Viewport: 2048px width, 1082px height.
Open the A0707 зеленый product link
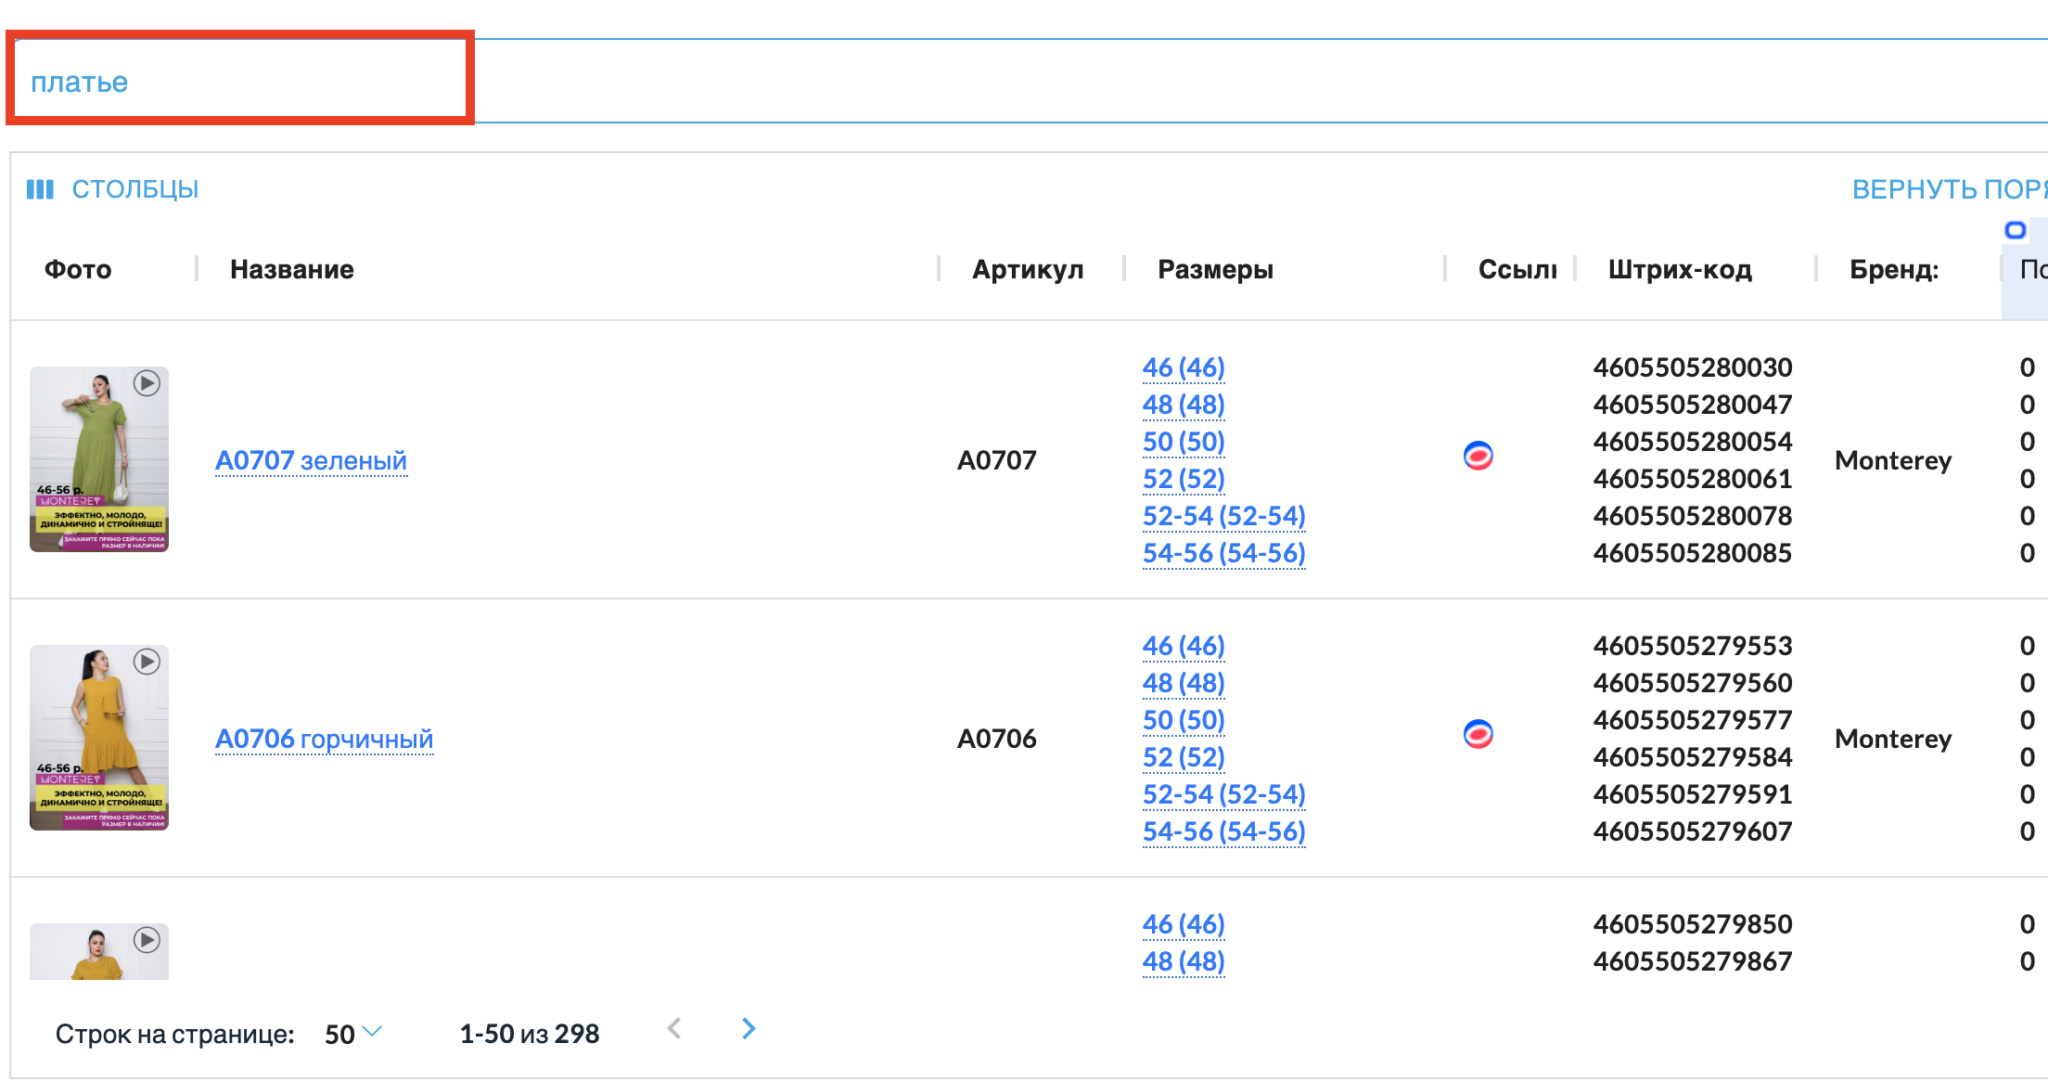coord(311,460)
